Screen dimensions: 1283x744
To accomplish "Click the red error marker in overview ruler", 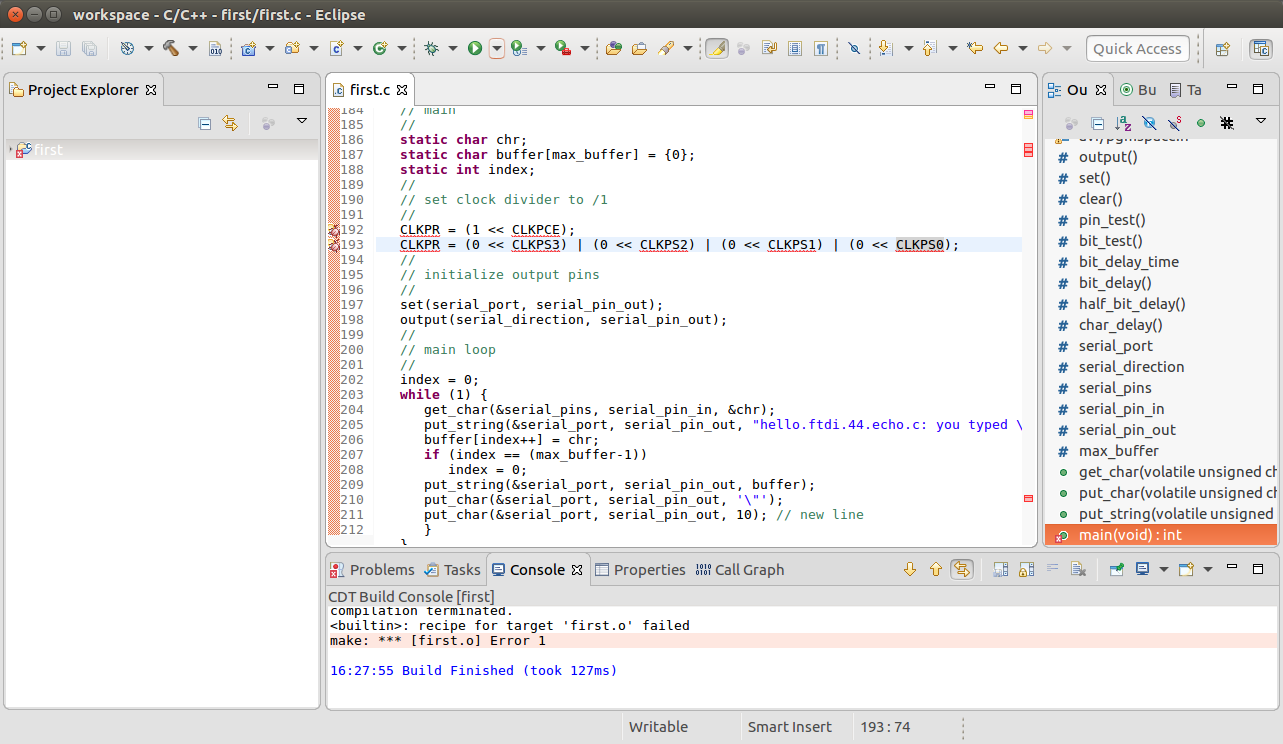I will (1028, 151).
